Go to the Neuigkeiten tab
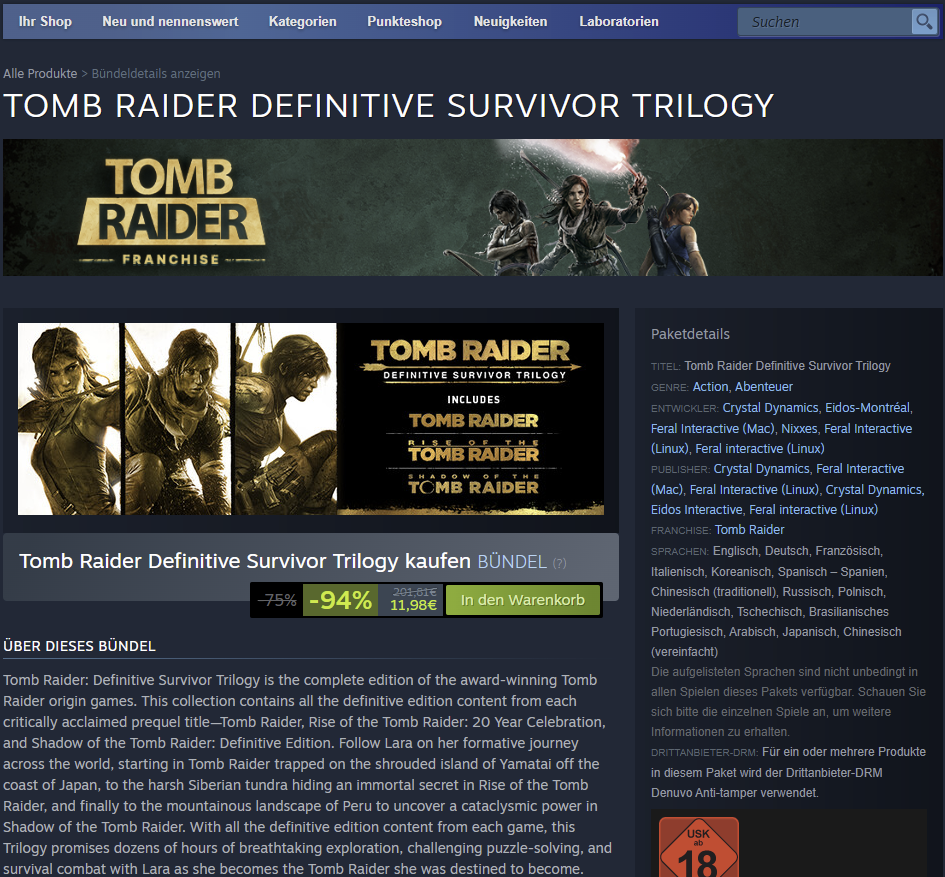Image resolution: width=945 pixels, height=877 pixels. coord(510,22)
